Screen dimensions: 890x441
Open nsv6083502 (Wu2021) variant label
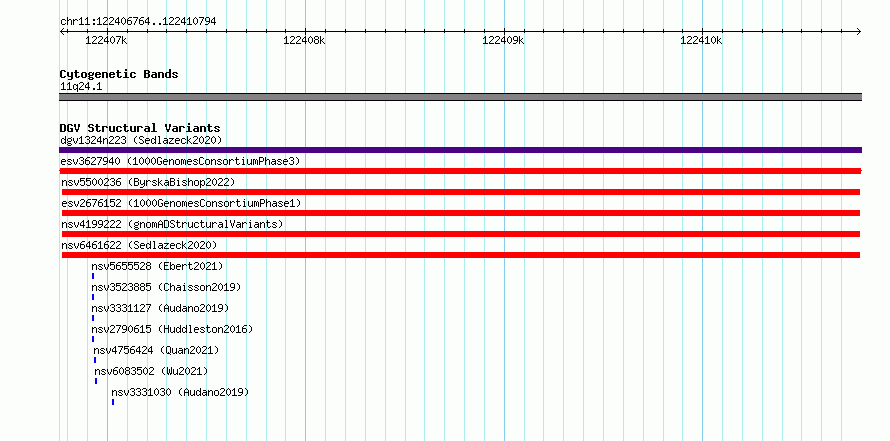pyautogui.click(x=152, y=371)
